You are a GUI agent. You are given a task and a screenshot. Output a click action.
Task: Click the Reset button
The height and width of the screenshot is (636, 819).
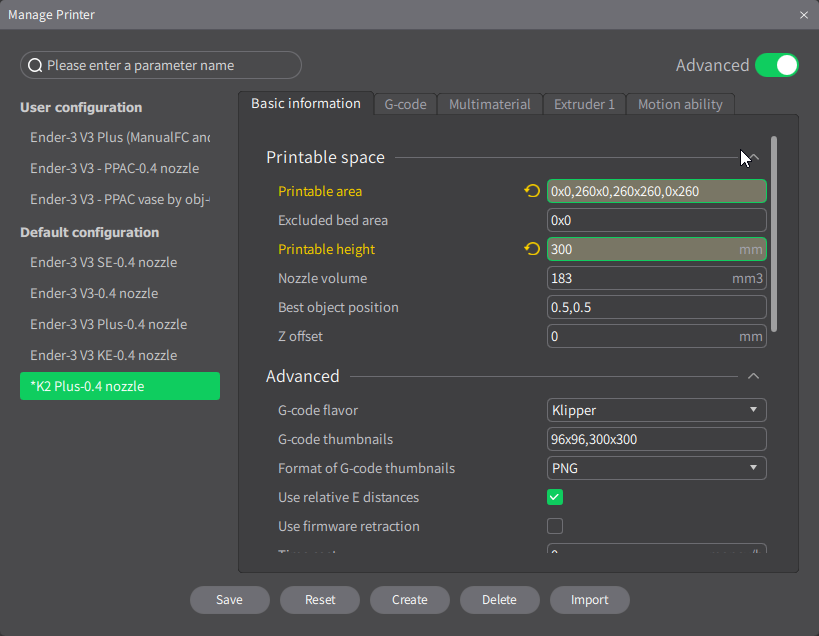pos(320,599)
